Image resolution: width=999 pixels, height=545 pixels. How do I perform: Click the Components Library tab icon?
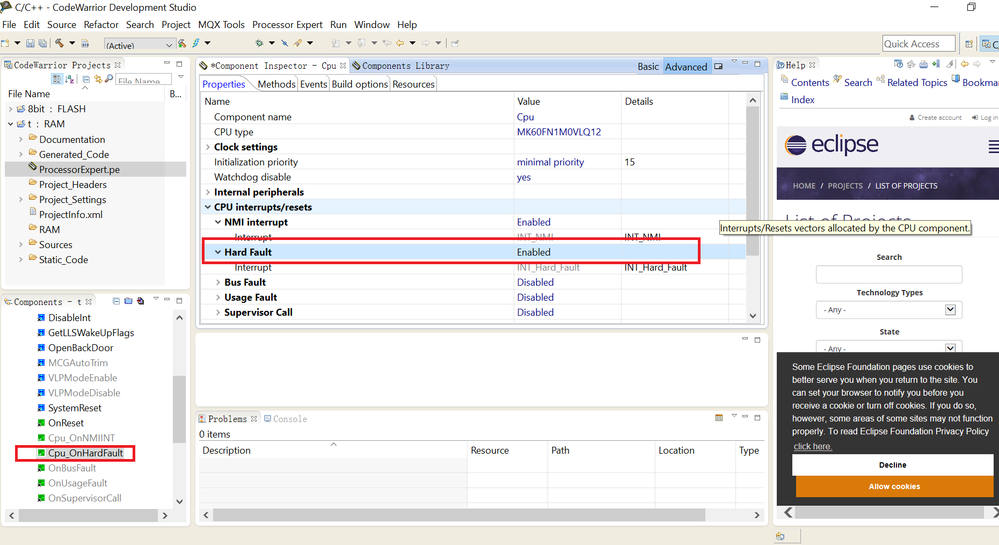[x=356, y=66]
